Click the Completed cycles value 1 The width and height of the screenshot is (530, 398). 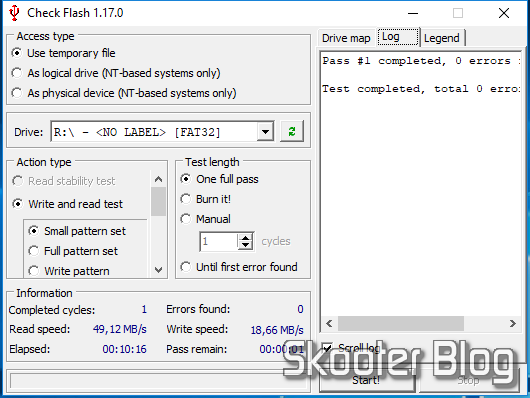tap(144, 309)
